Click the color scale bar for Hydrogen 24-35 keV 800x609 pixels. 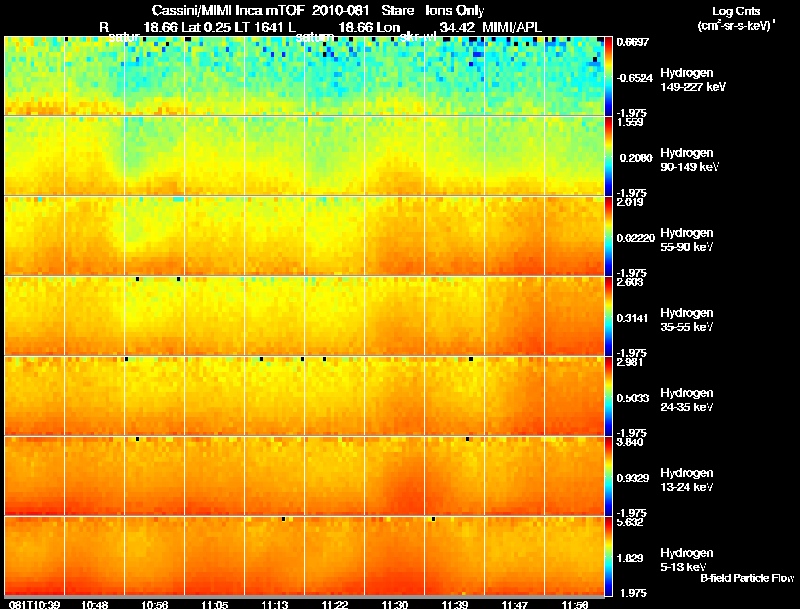[x=608, y=396]
